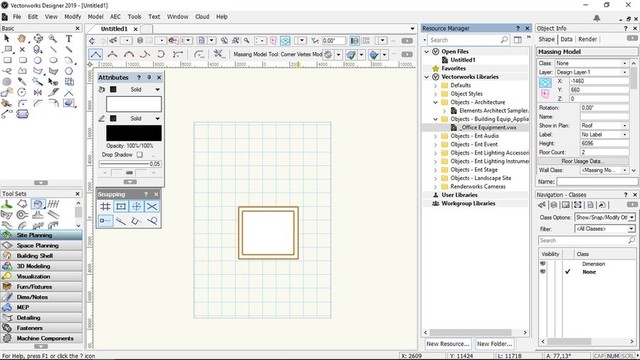
Task: Select the Rectangle tool in Basic palette
Action: click(x=7, y=60)
